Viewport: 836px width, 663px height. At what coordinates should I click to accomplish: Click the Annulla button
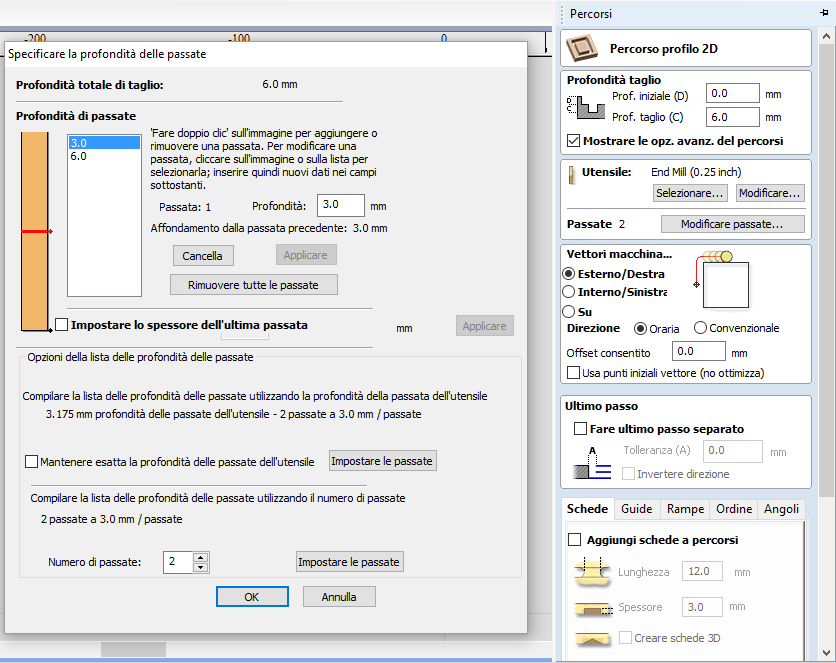tap(339, 597)
